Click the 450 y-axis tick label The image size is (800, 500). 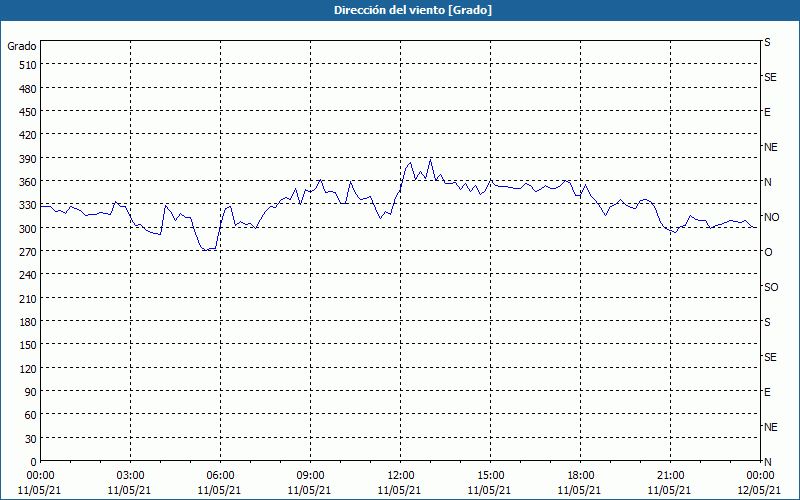coord(28,112)
